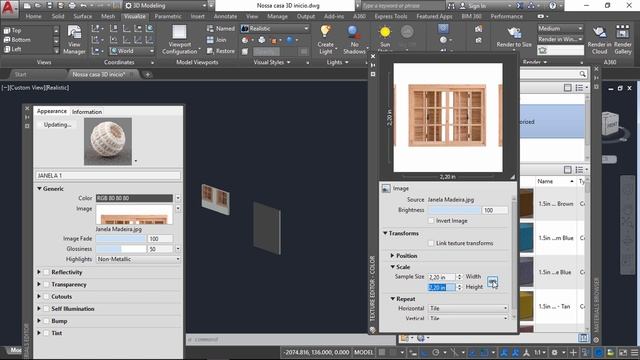The height and width of the screenshot is (360, 640).
Task: Enable the Transparency checkbox
Action: tap(47, 284)
